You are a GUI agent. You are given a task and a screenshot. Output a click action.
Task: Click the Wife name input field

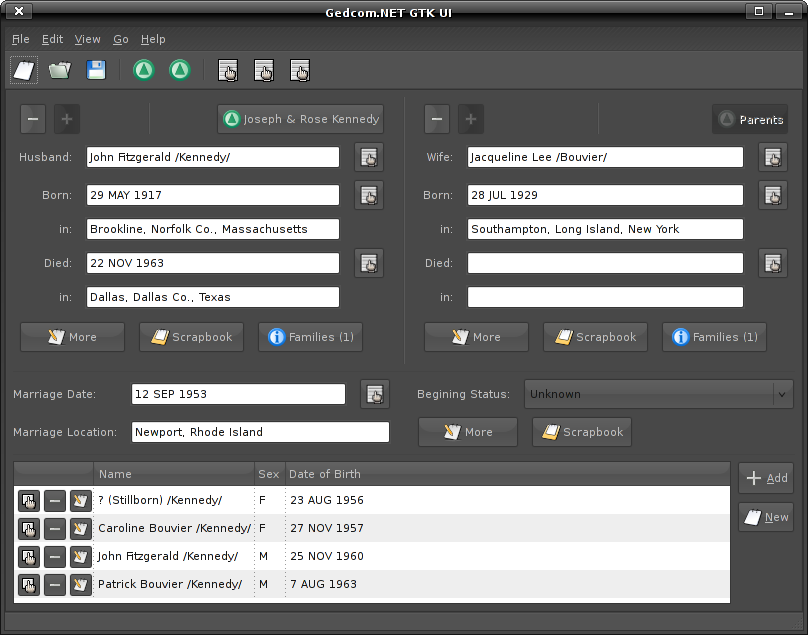point(605,157)
